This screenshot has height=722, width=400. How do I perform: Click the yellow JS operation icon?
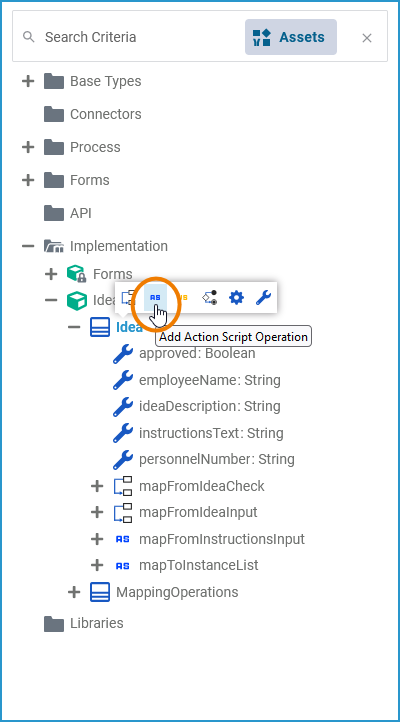pos(182,297)
